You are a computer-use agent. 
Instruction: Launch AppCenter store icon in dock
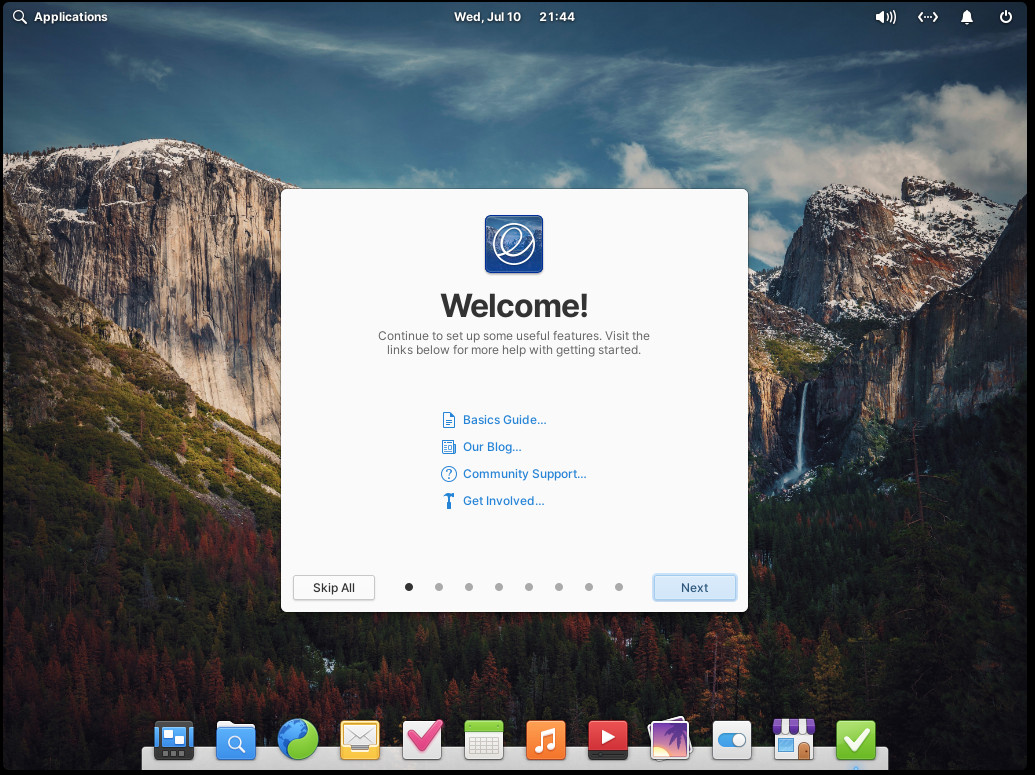point(793,739)
